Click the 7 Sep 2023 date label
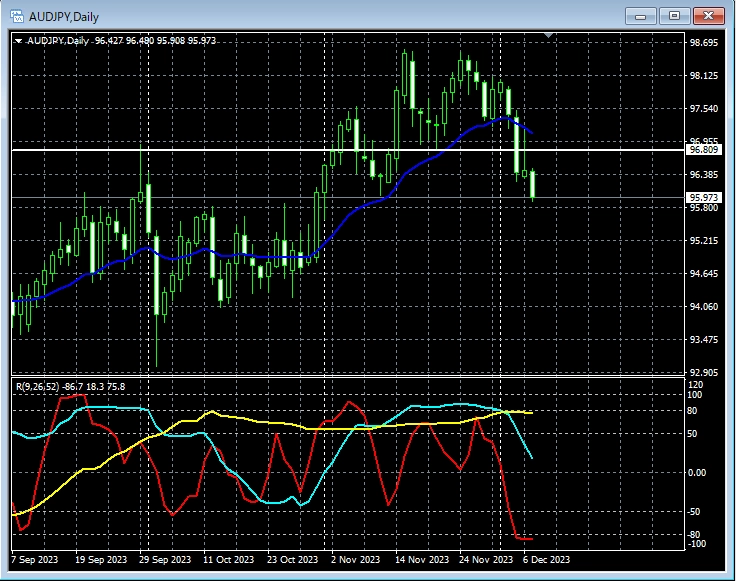The height and width of the screenshot is (581, 737). click(x=36, y=560)
